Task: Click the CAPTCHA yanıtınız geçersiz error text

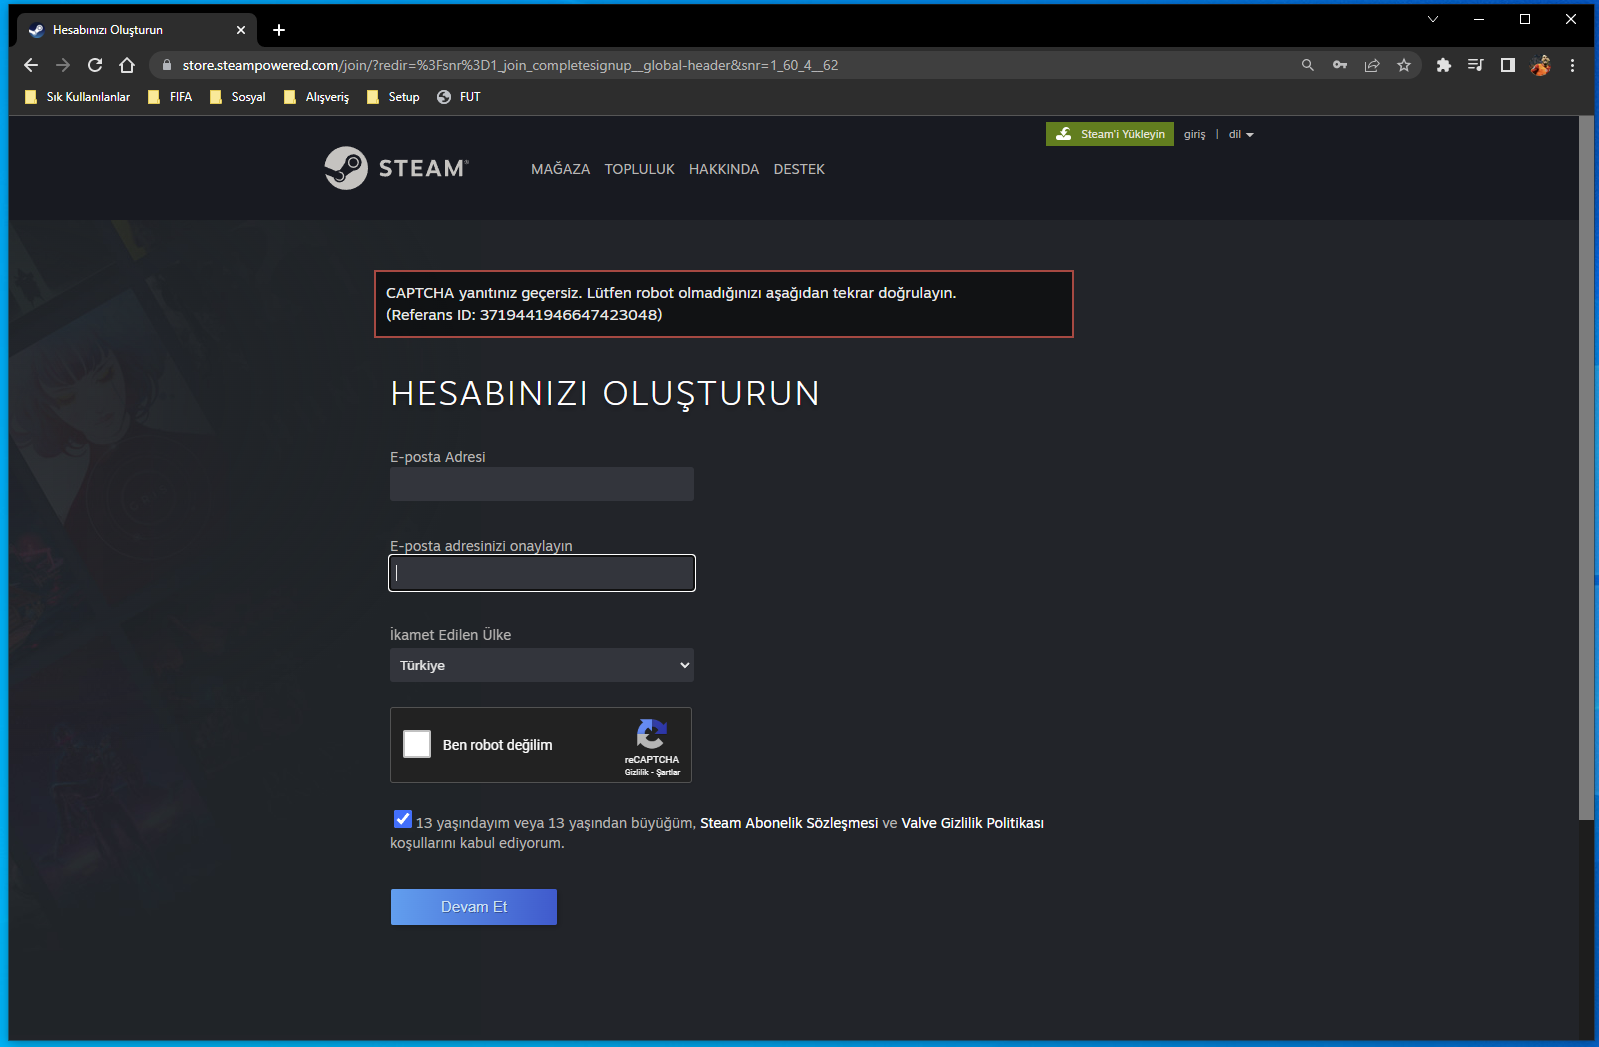Action: [671, 303]
